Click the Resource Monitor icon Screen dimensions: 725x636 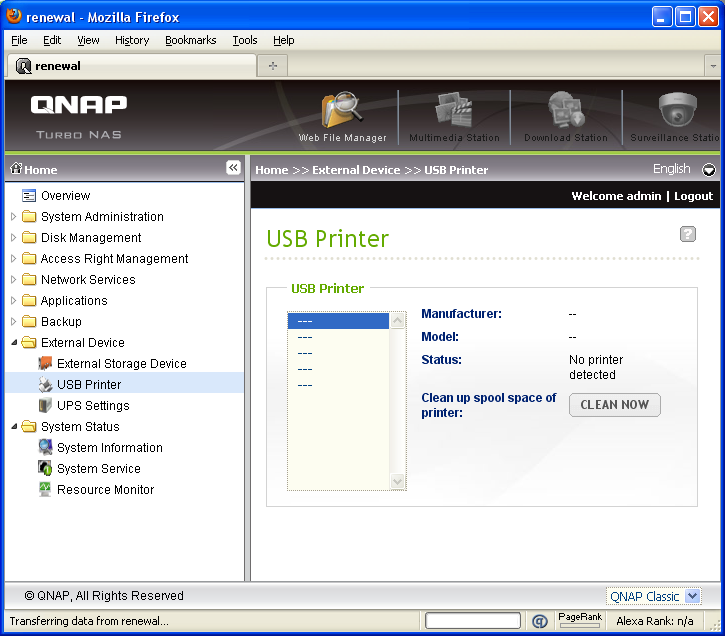coord(45,489)
